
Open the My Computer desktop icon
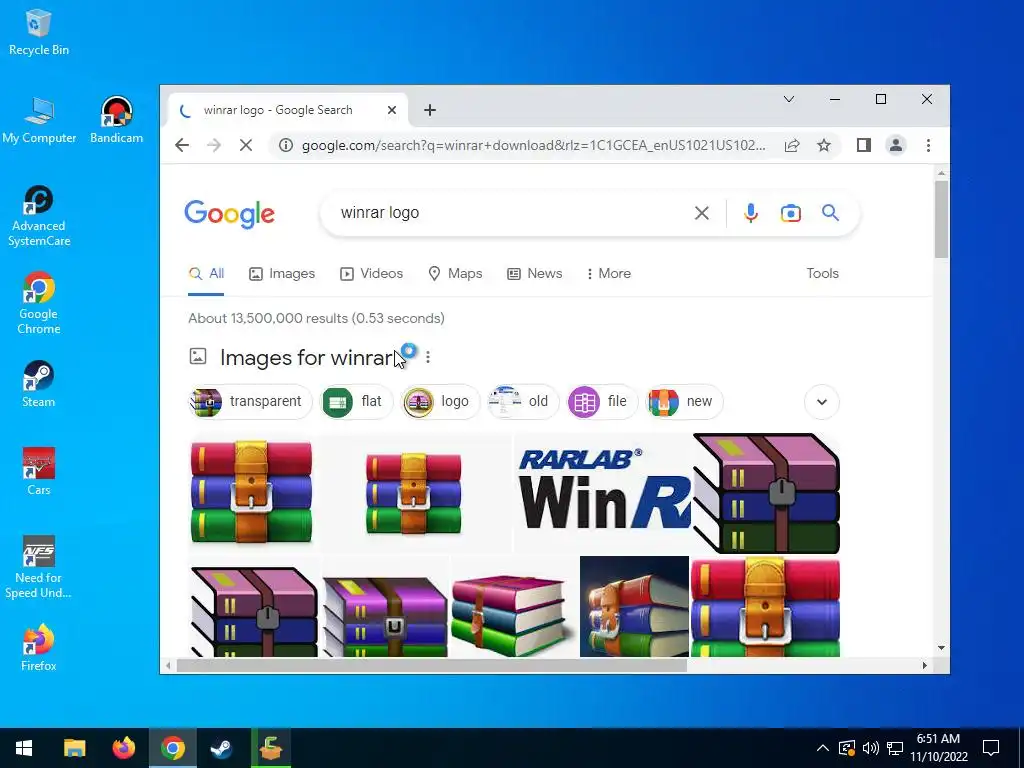tap(39, 120)
